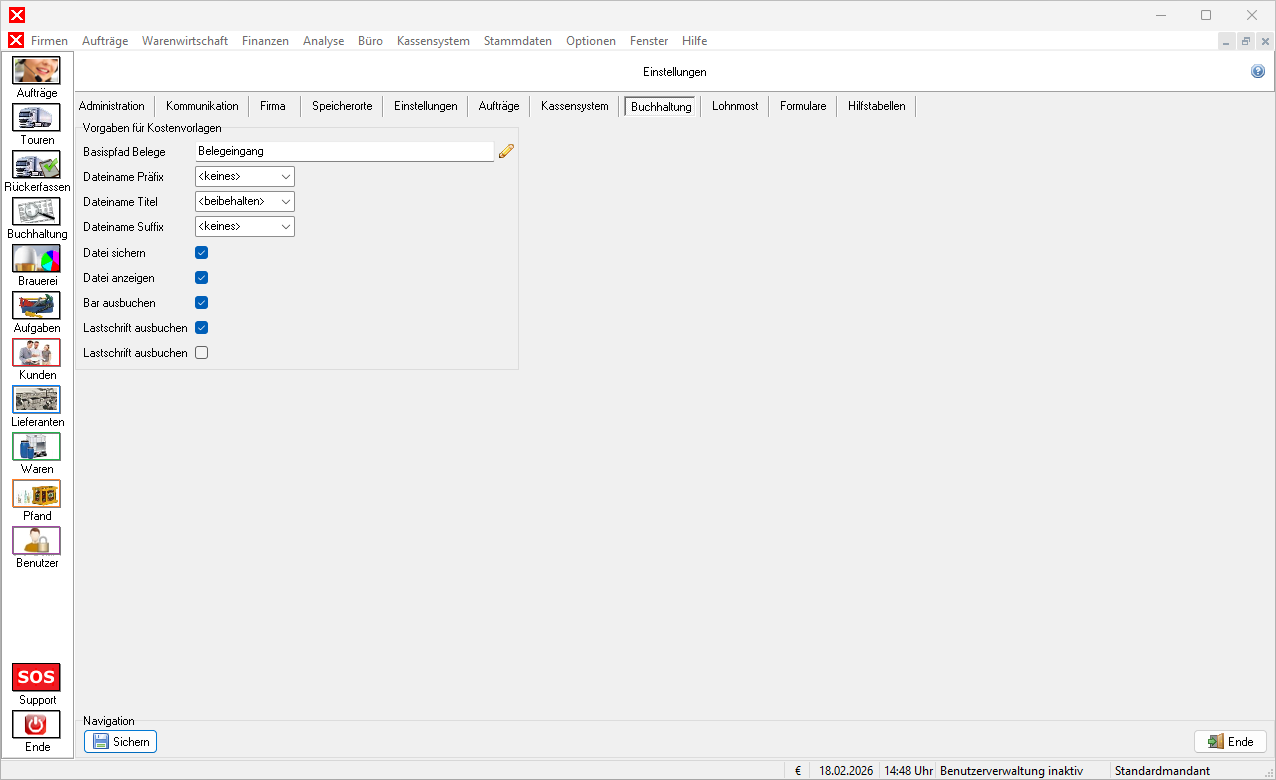Screen dimensions: 1276x780
Task: Click the Brauerei sidebar icon
Action: pos(36,259)
